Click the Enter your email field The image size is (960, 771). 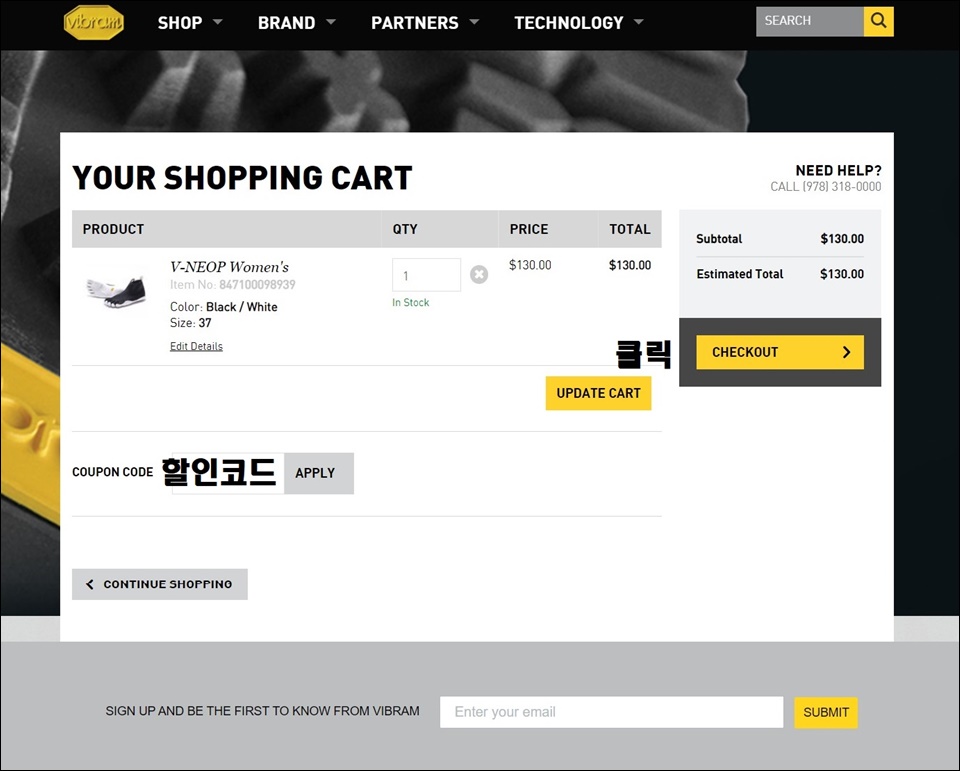coord(612,712)
